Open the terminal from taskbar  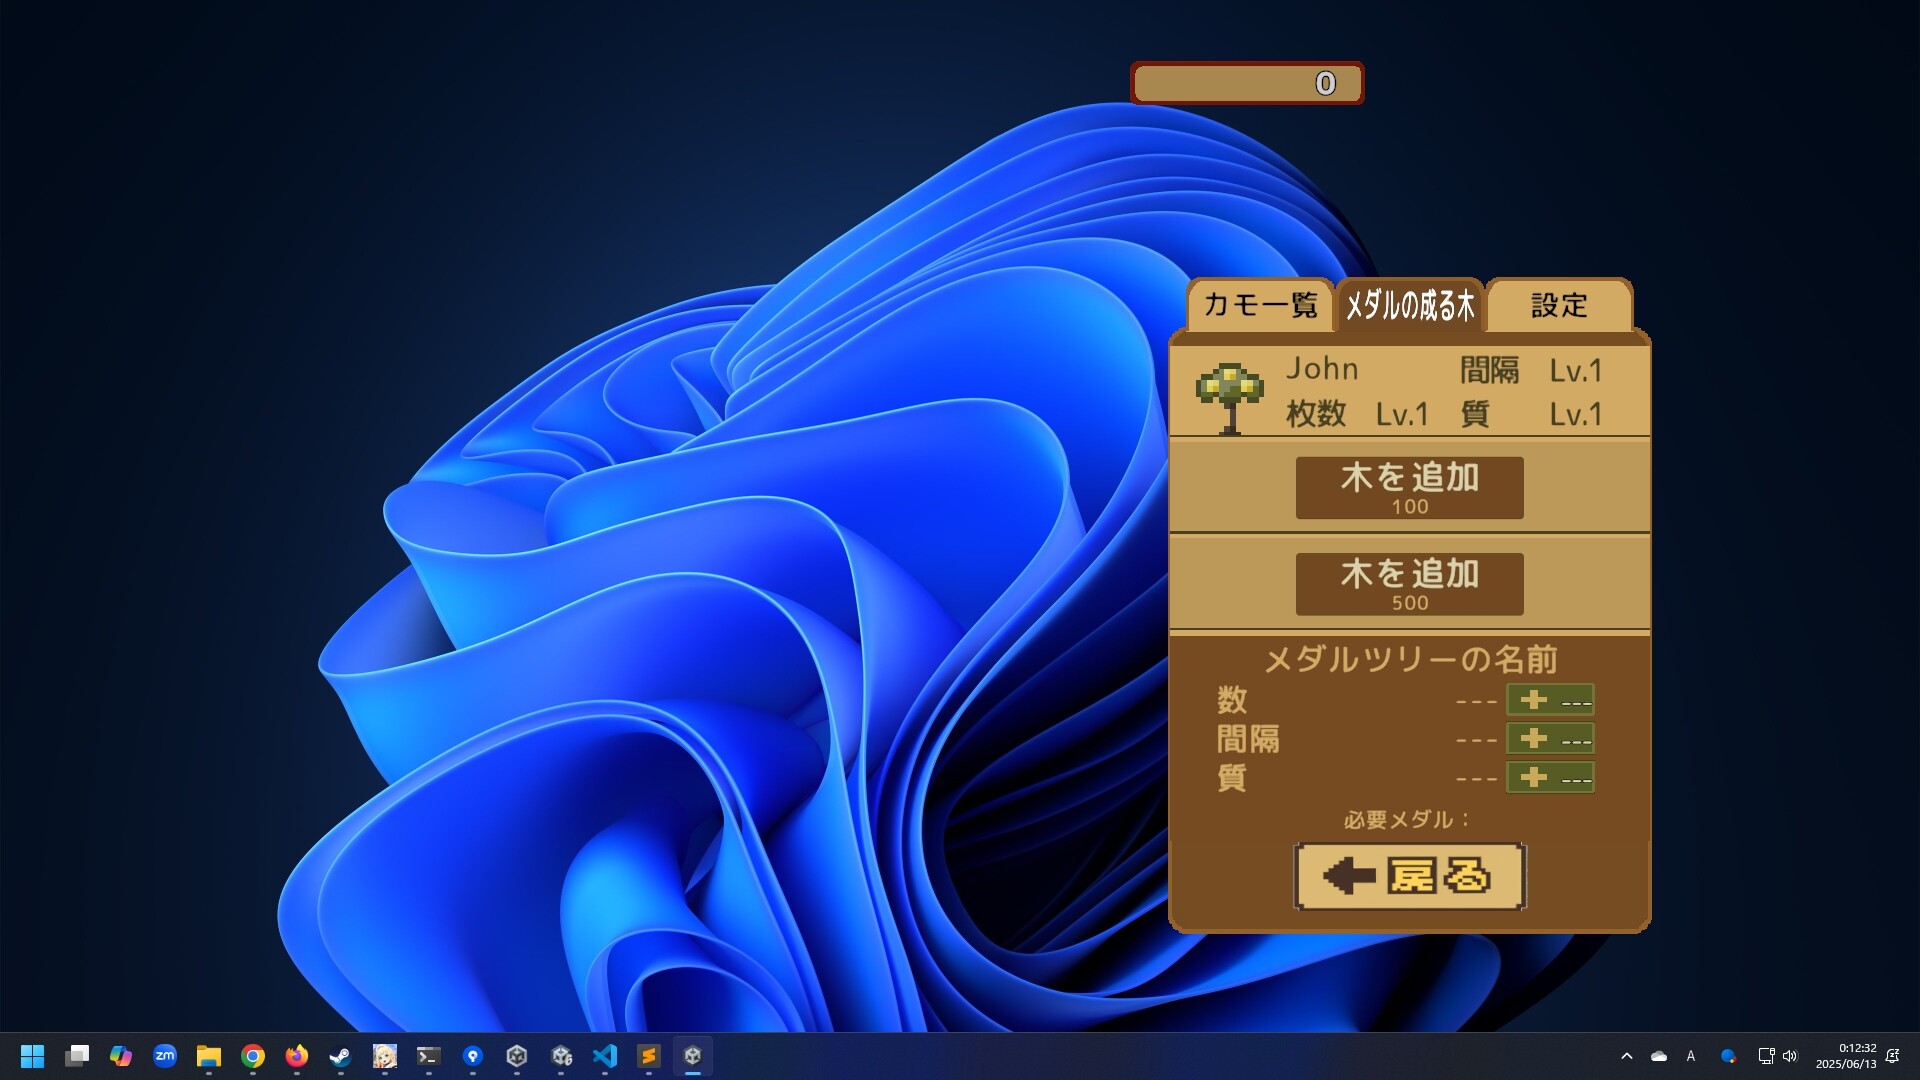coord(428,1055)
